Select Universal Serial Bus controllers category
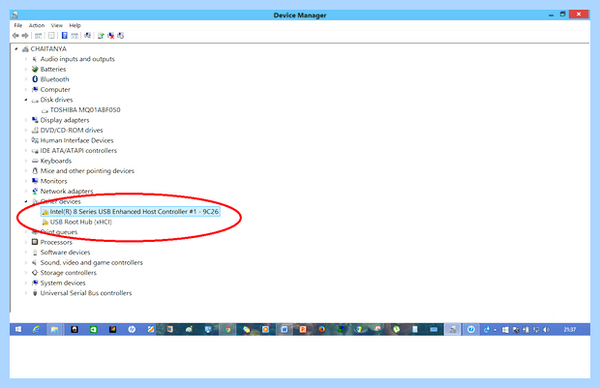Viewport: 600px width, 388px height. (x=86, y=293)
